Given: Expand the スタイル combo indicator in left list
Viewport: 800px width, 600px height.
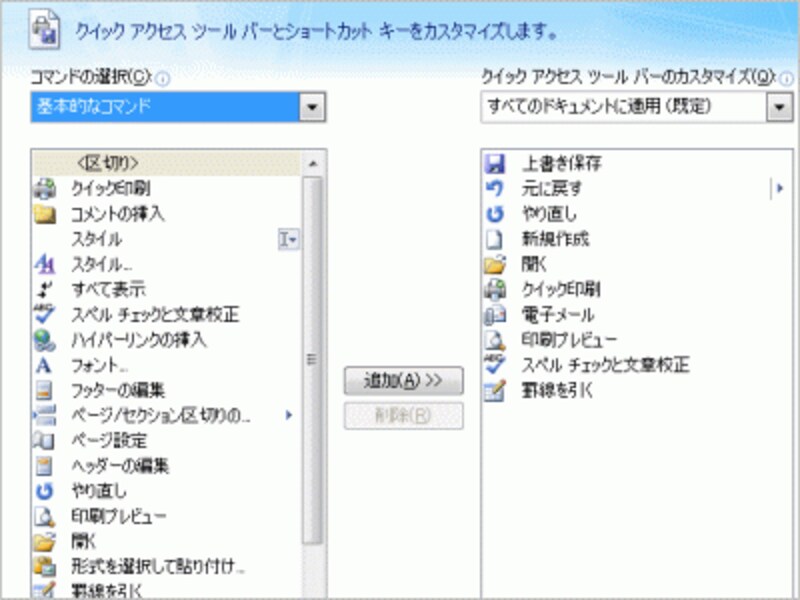Looking at the screenshot, I should click(288, 239).
